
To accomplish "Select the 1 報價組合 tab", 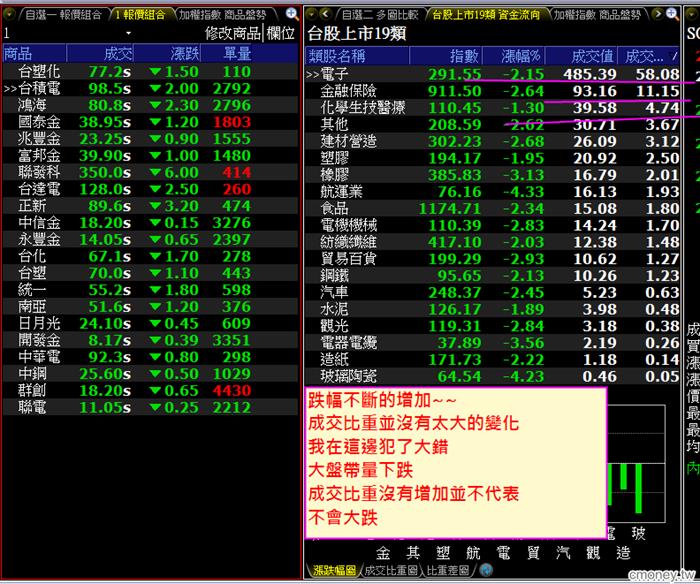I will [140, 15].
